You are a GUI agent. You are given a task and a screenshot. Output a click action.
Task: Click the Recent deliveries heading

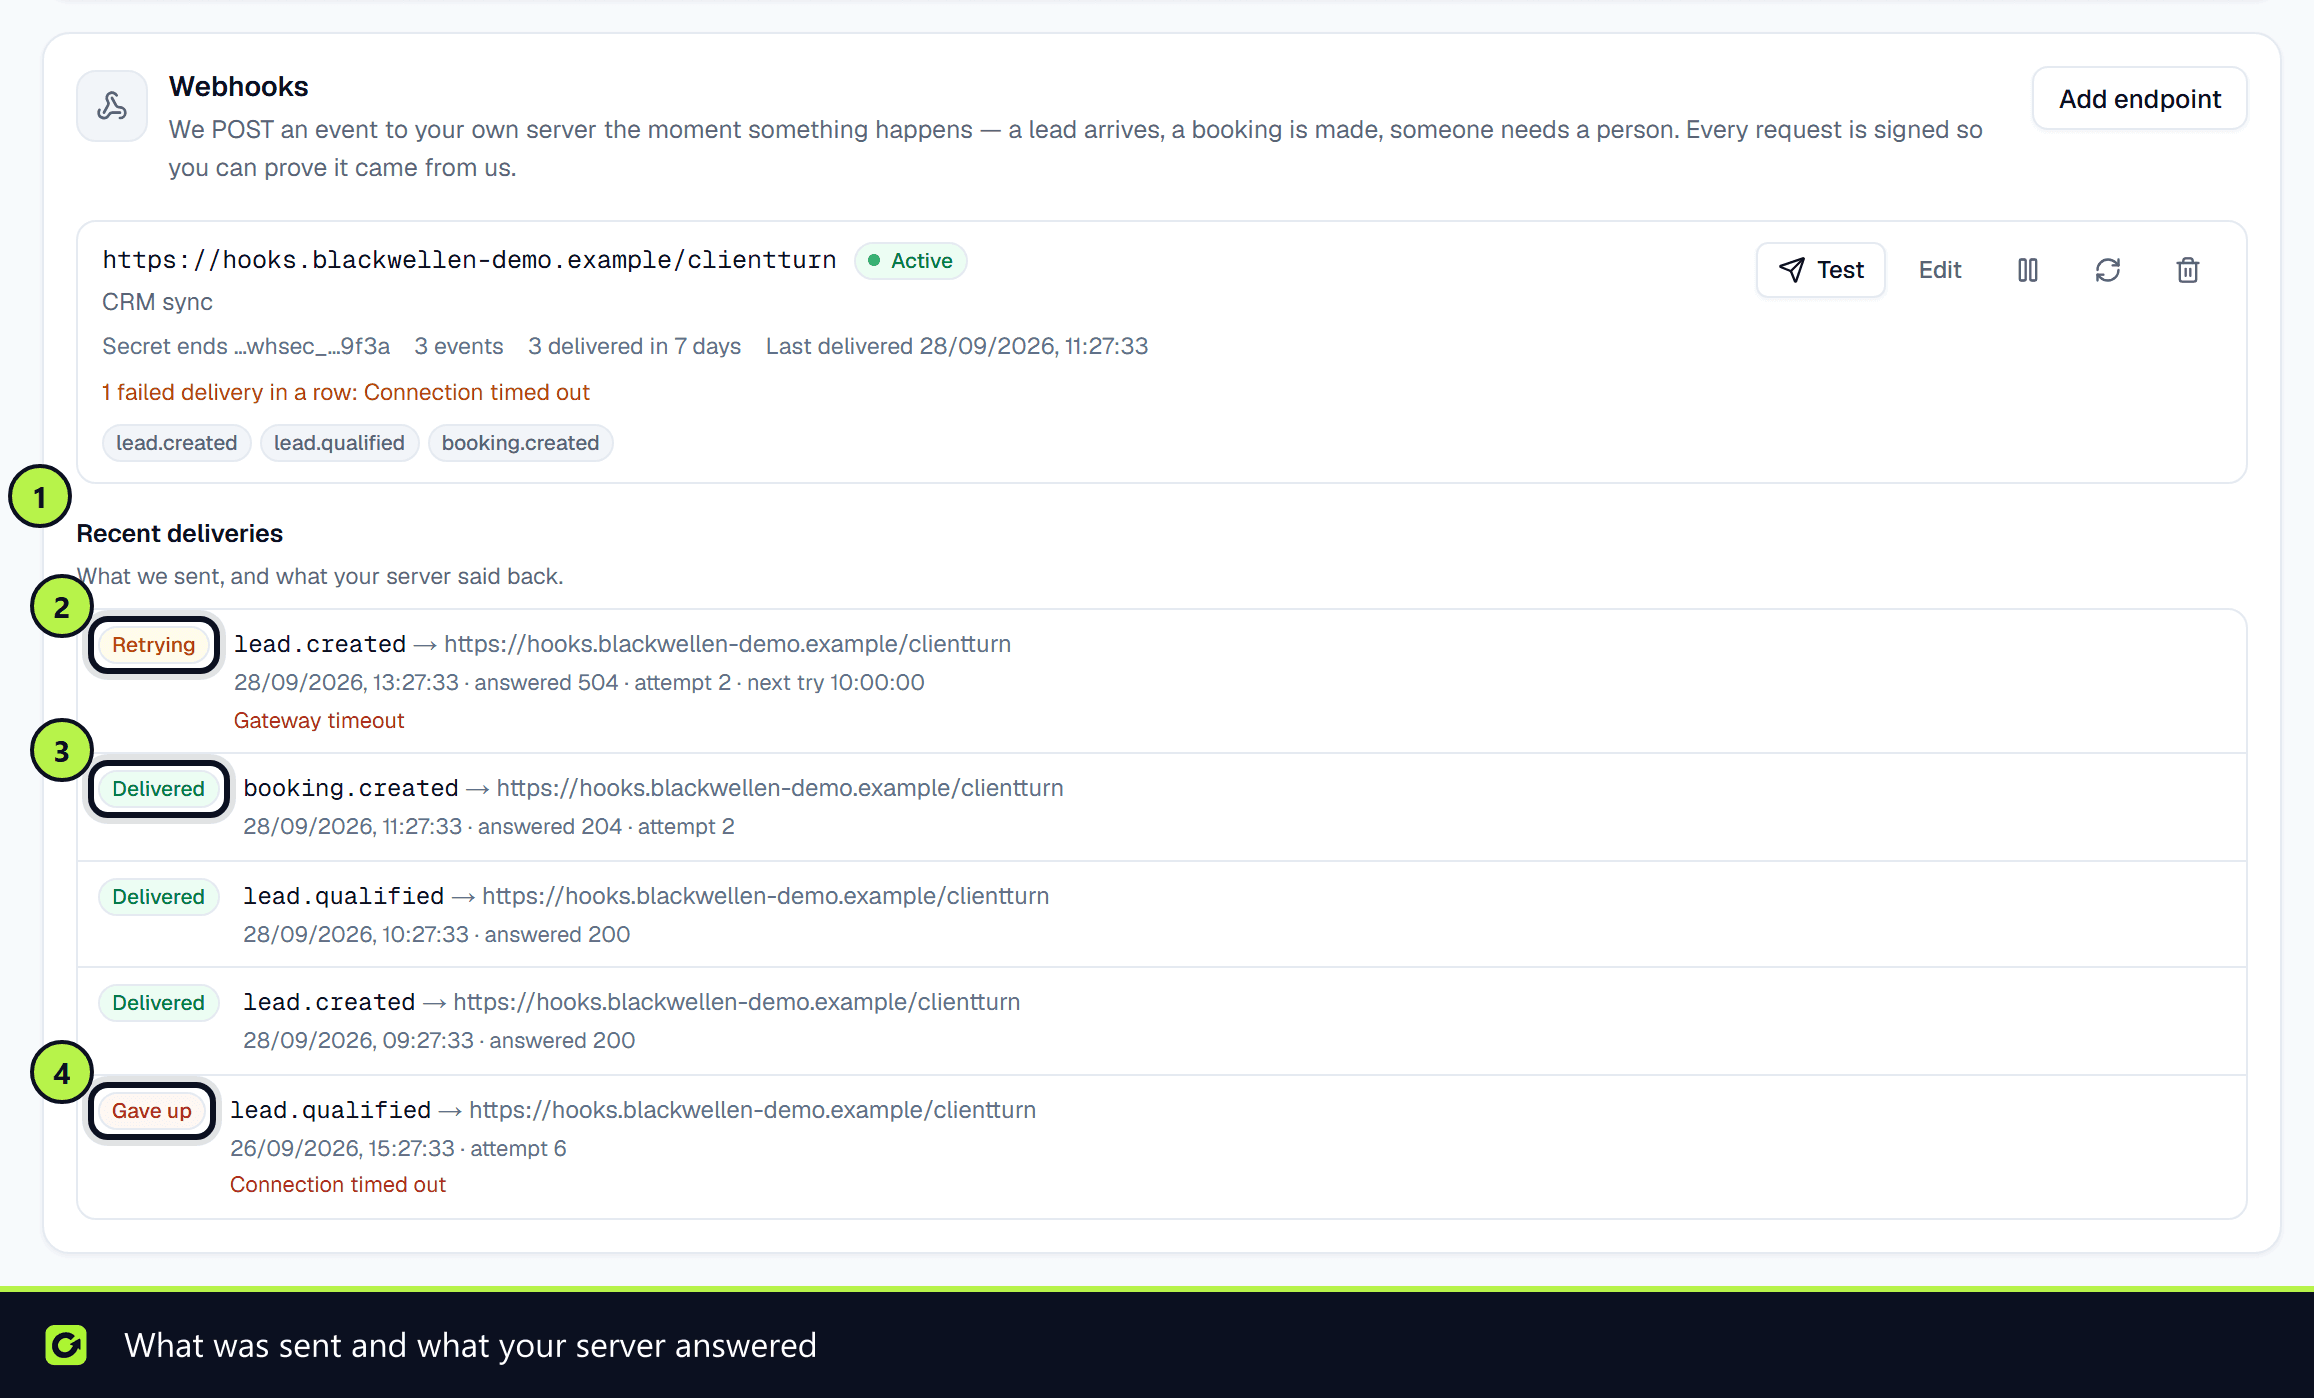tap(180, 534)
